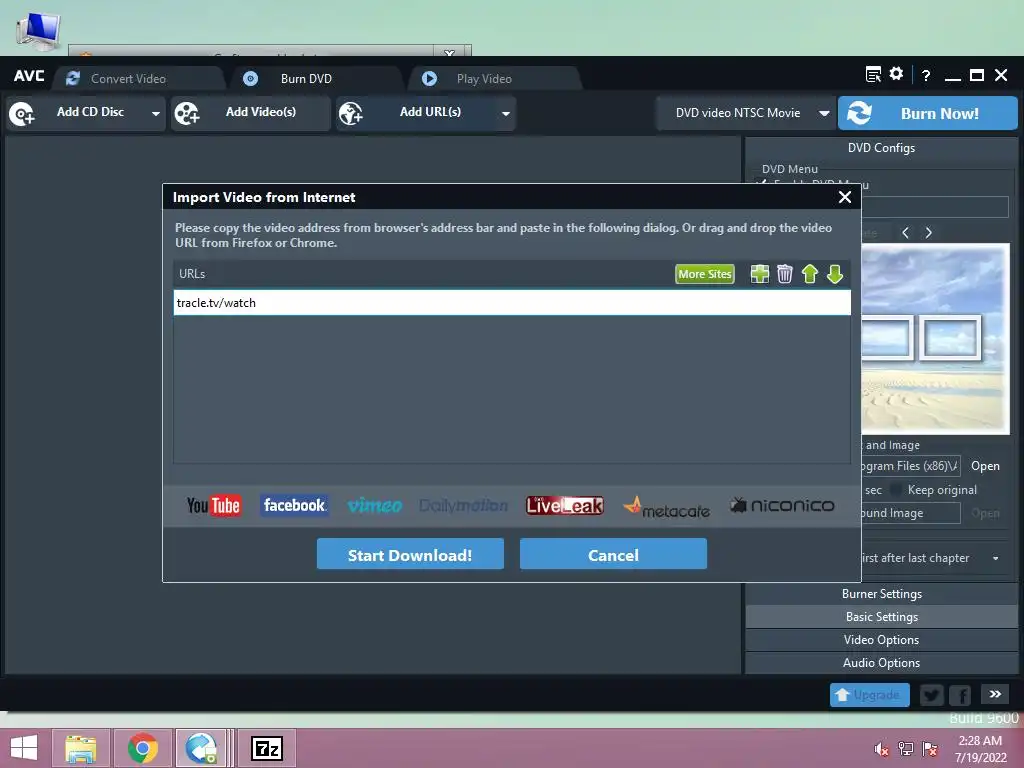Expand the Audio Options section
This screenshot has width=1024, height=768.
(882, 663)
